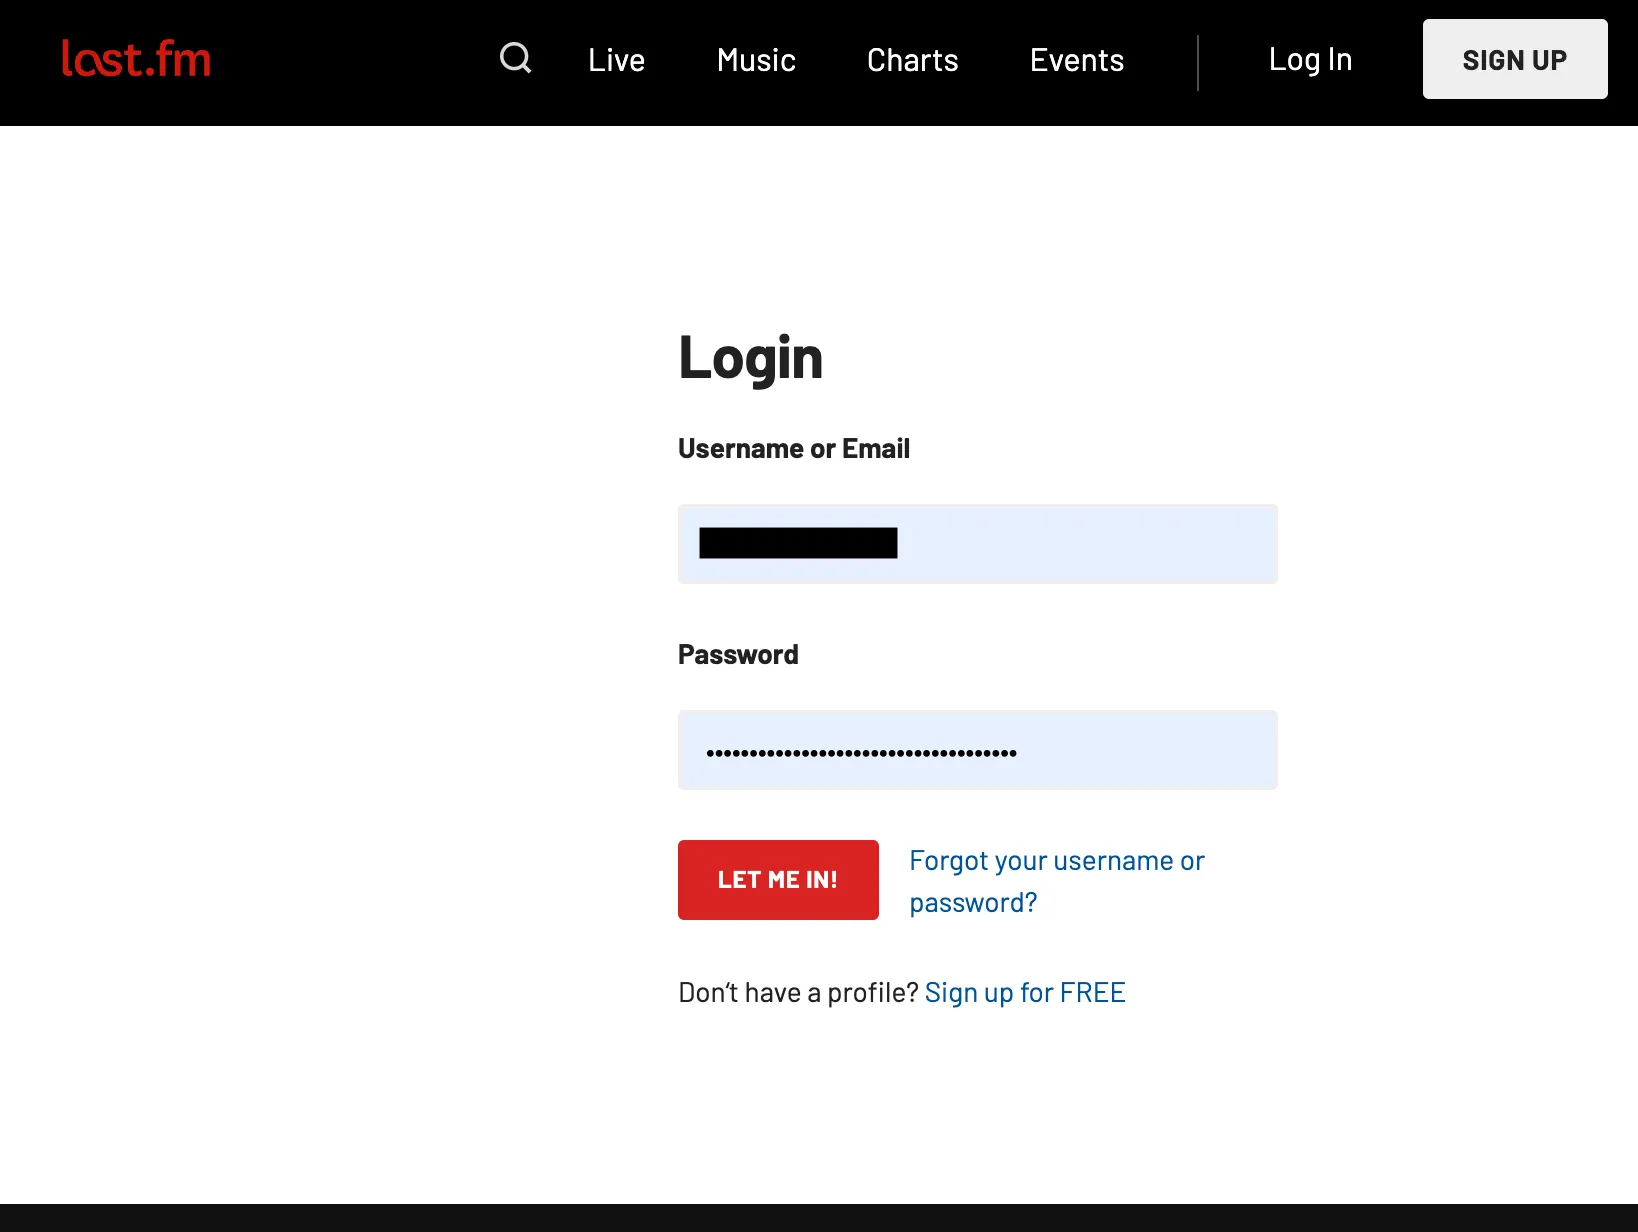Click the "Don't have a profile?" text

tap(798, 992)
